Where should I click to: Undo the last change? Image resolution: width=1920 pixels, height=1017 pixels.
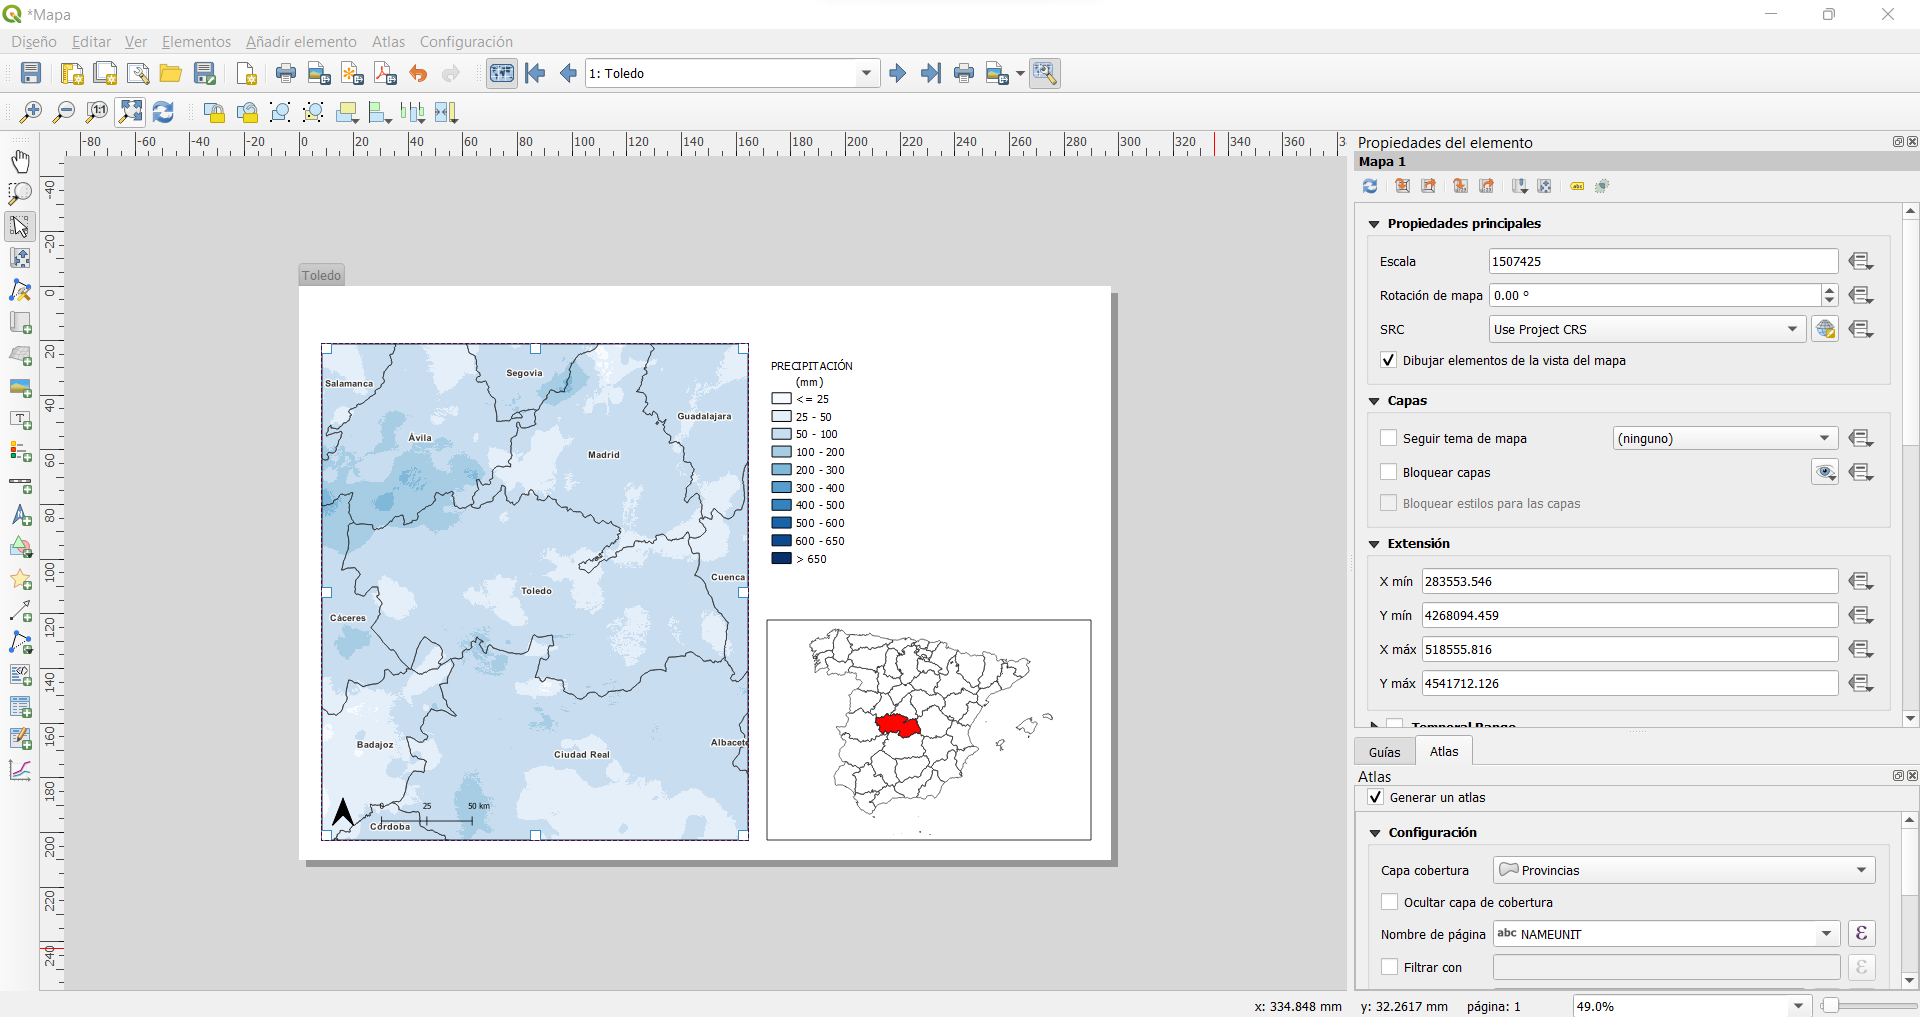[x=417, y=73]
